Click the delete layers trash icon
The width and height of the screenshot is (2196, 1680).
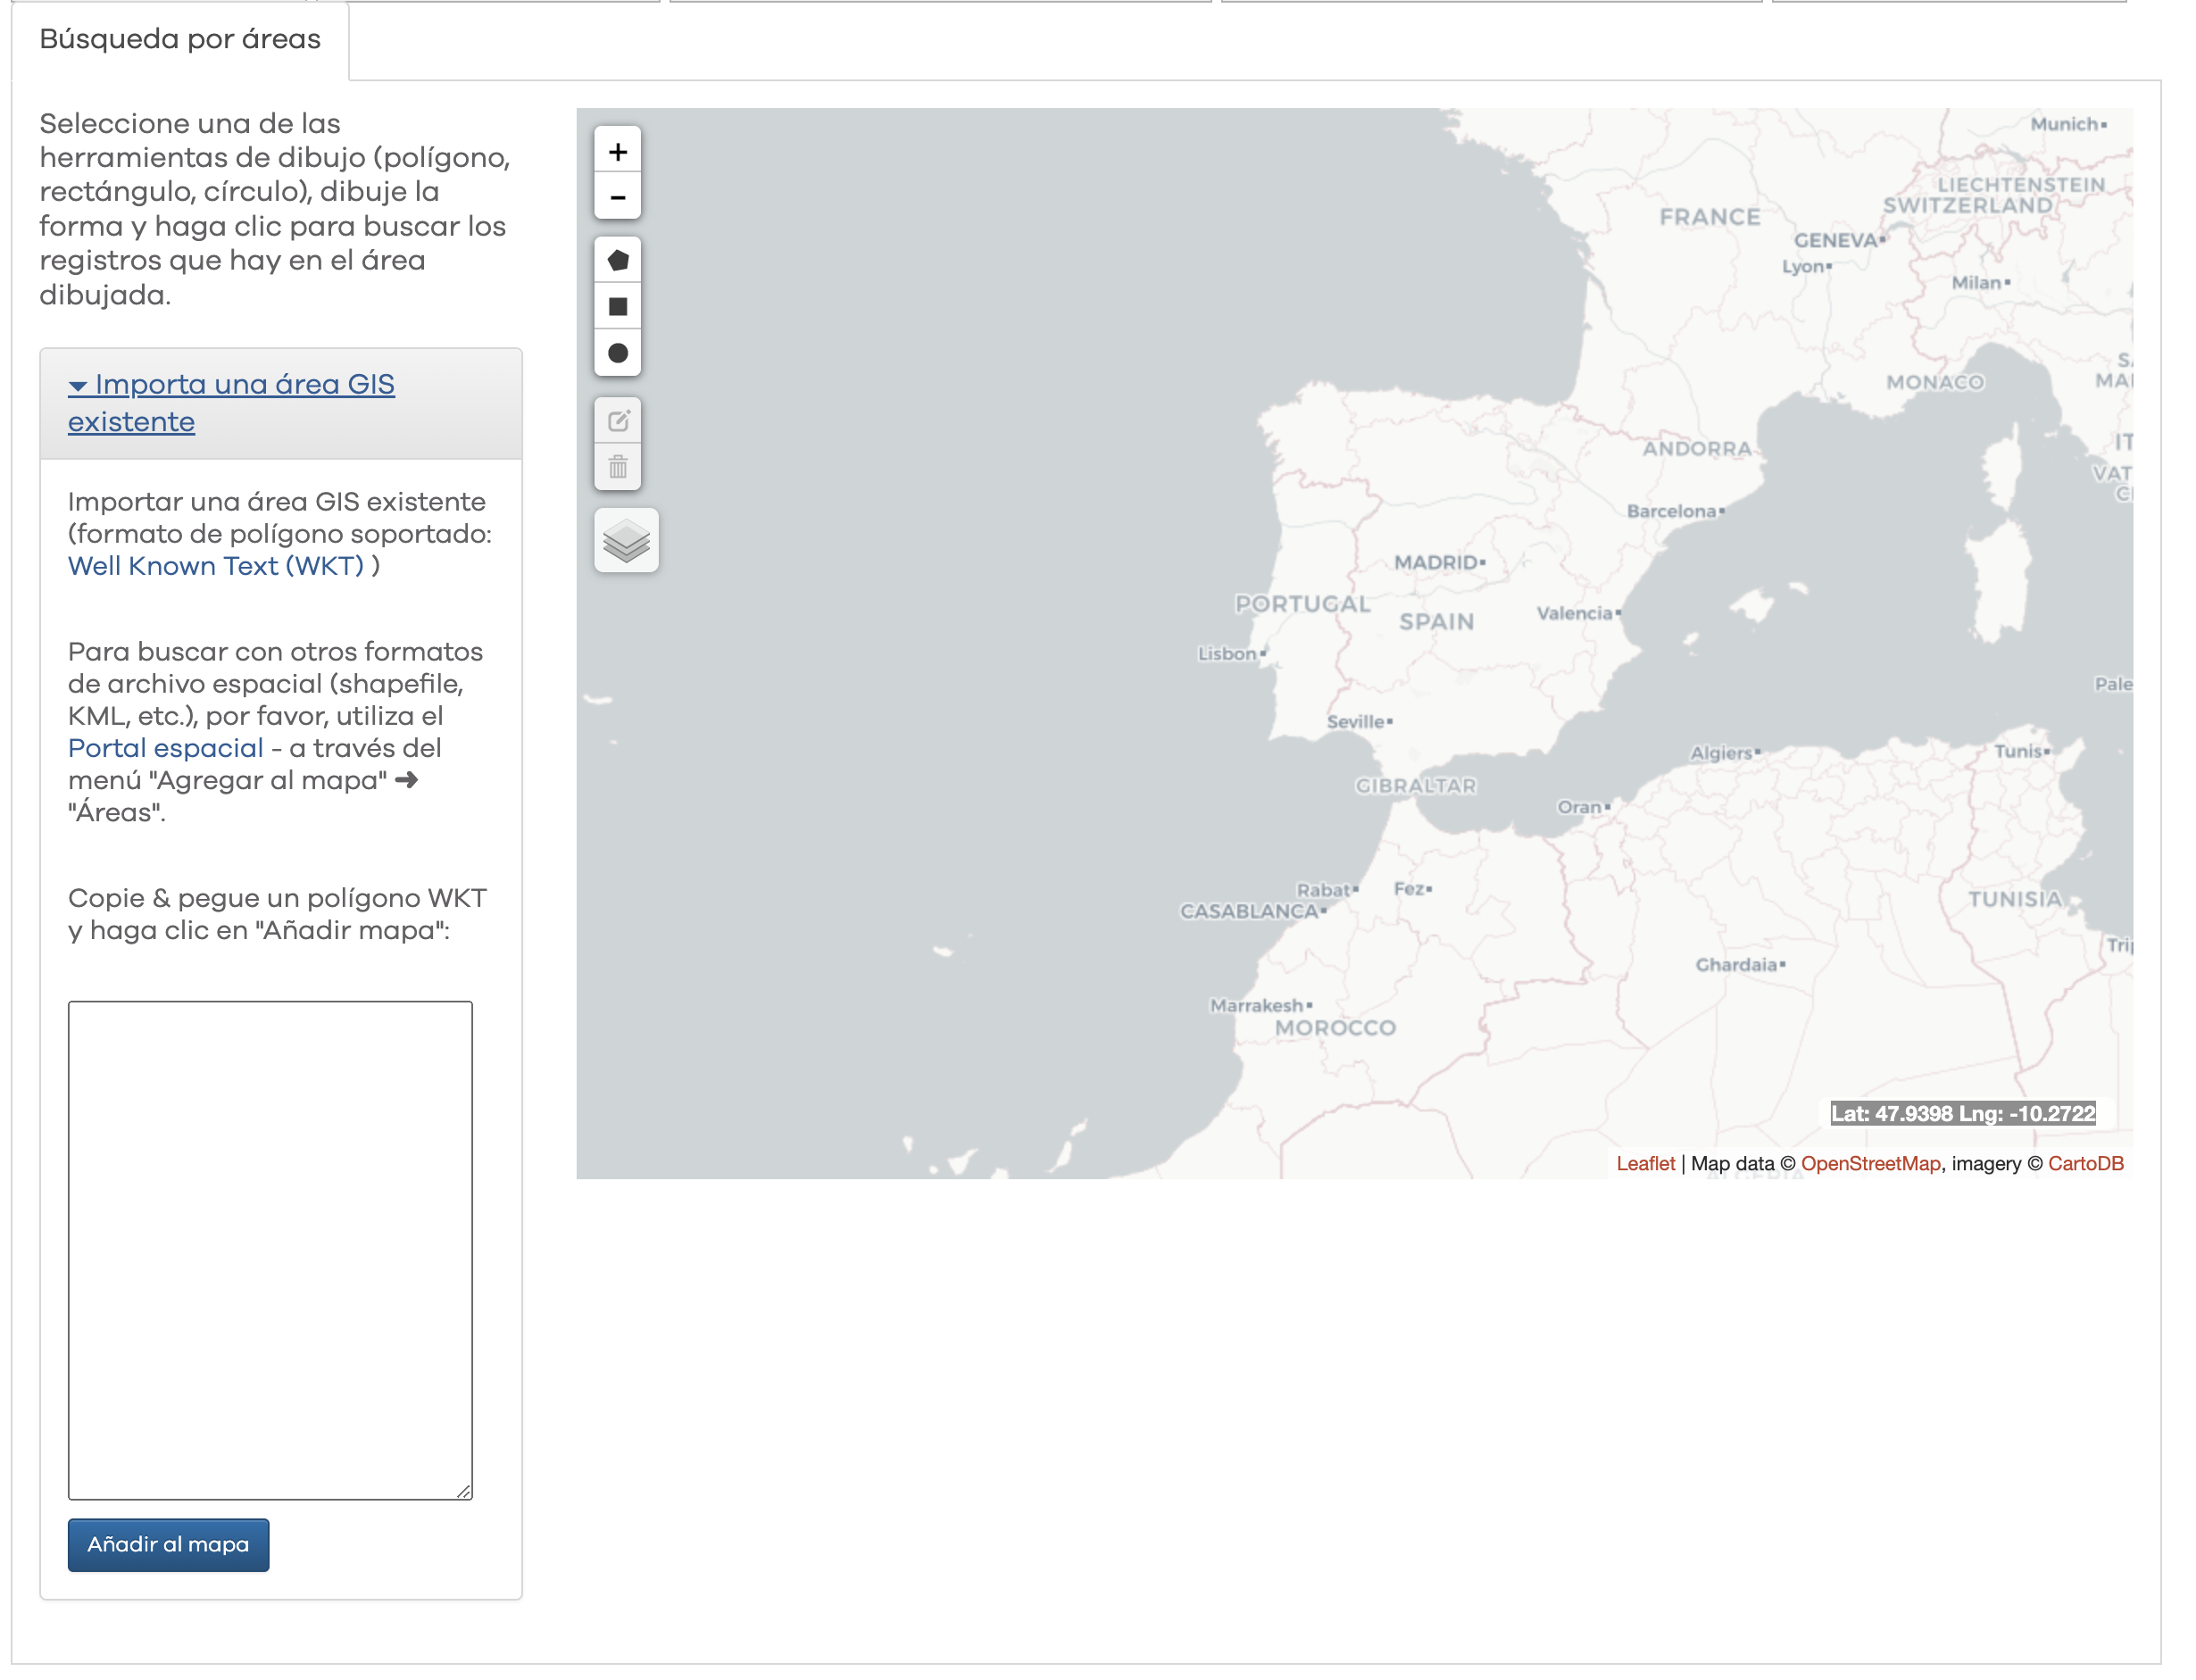pyautogui.click(x=617, y=467)
